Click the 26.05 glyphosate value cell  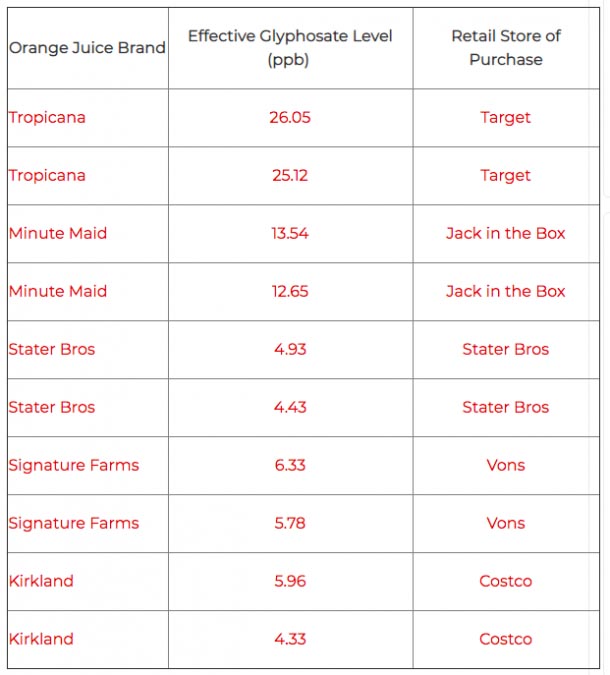point(290,118)
